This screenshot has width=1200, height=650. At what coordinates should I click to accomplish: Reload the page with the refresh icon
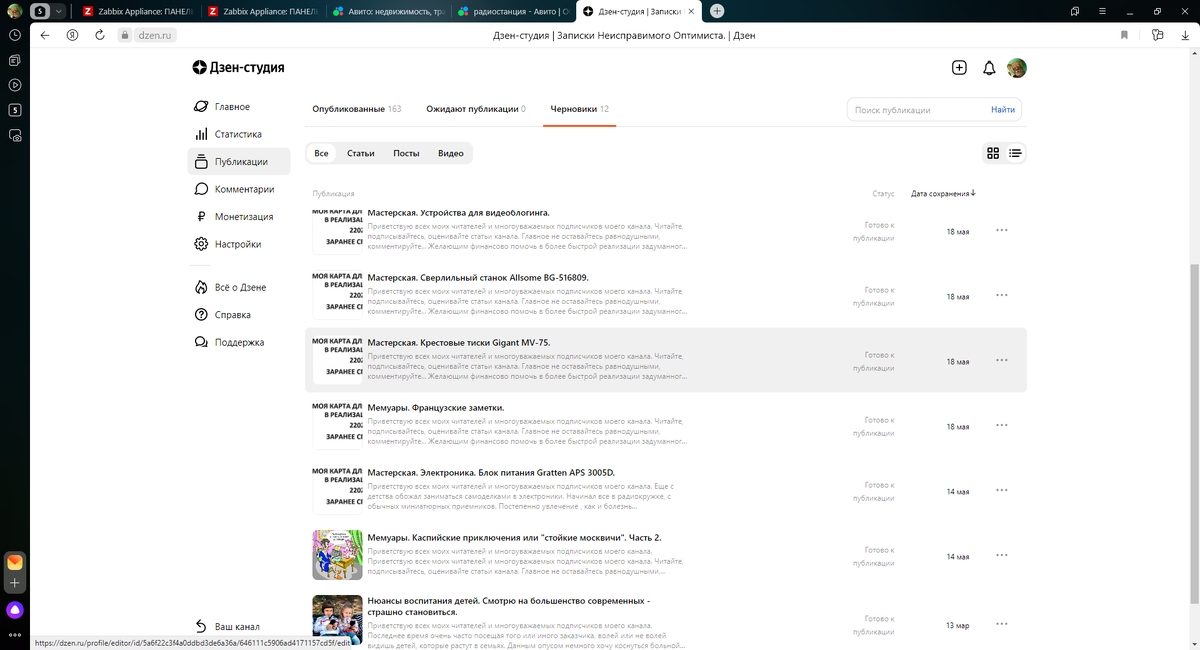point(100,34)
